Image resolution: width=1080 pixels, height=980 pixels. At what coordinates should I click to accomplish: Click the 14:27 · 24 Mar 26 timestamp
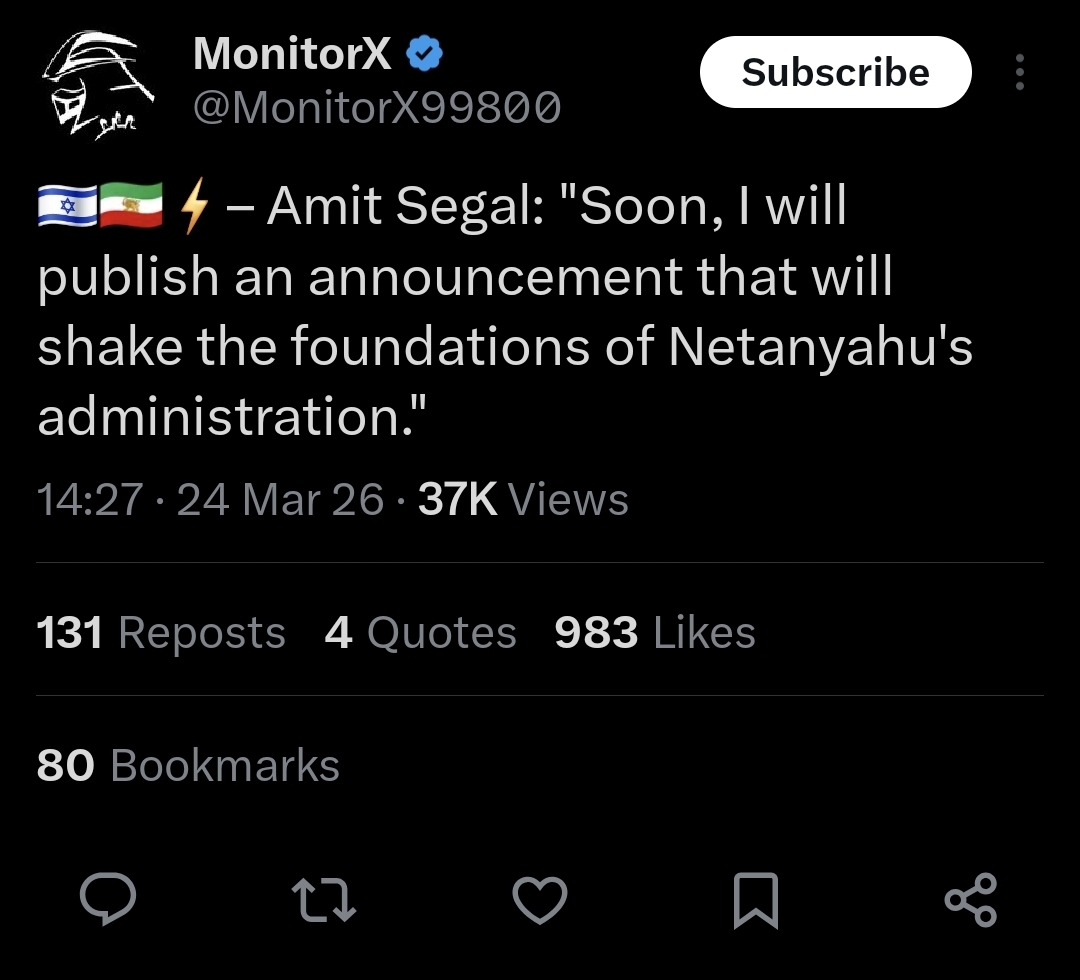[210, 499]
